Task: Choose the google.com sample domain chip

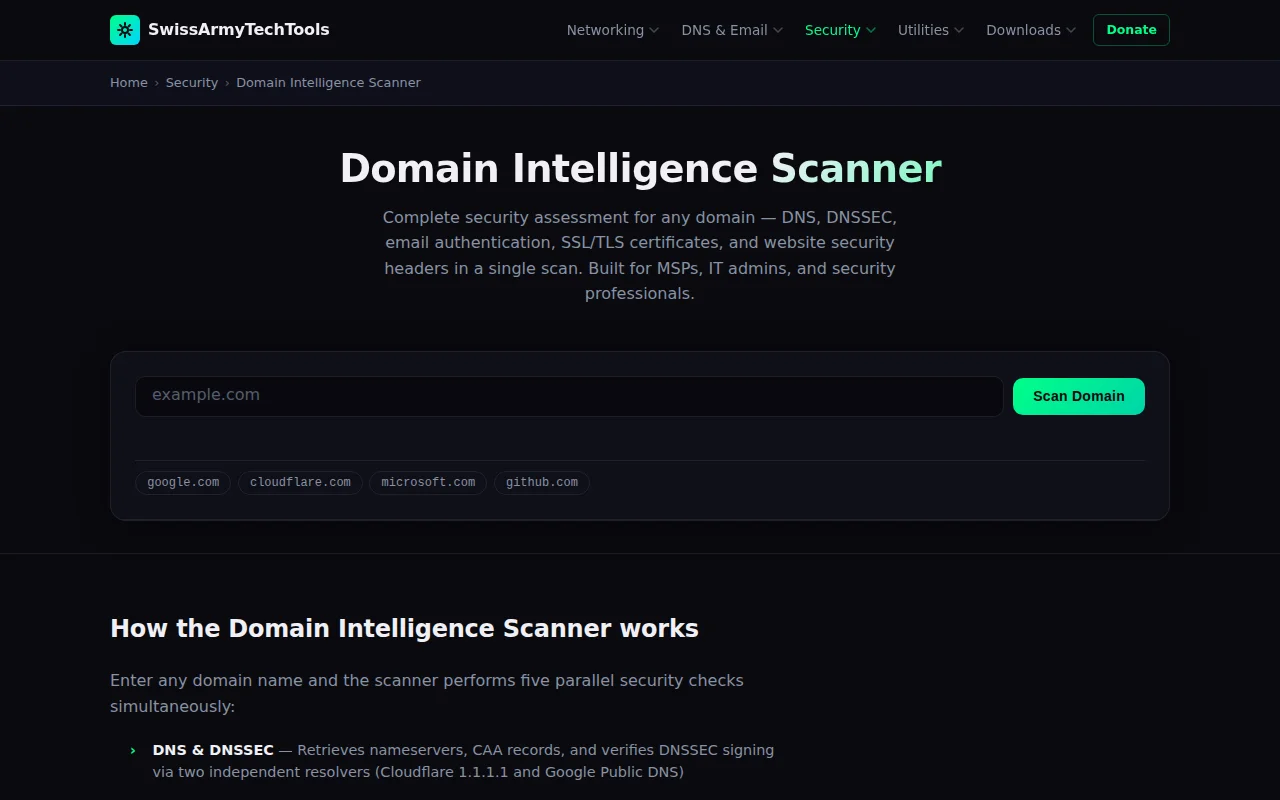Action: (183, 483)
